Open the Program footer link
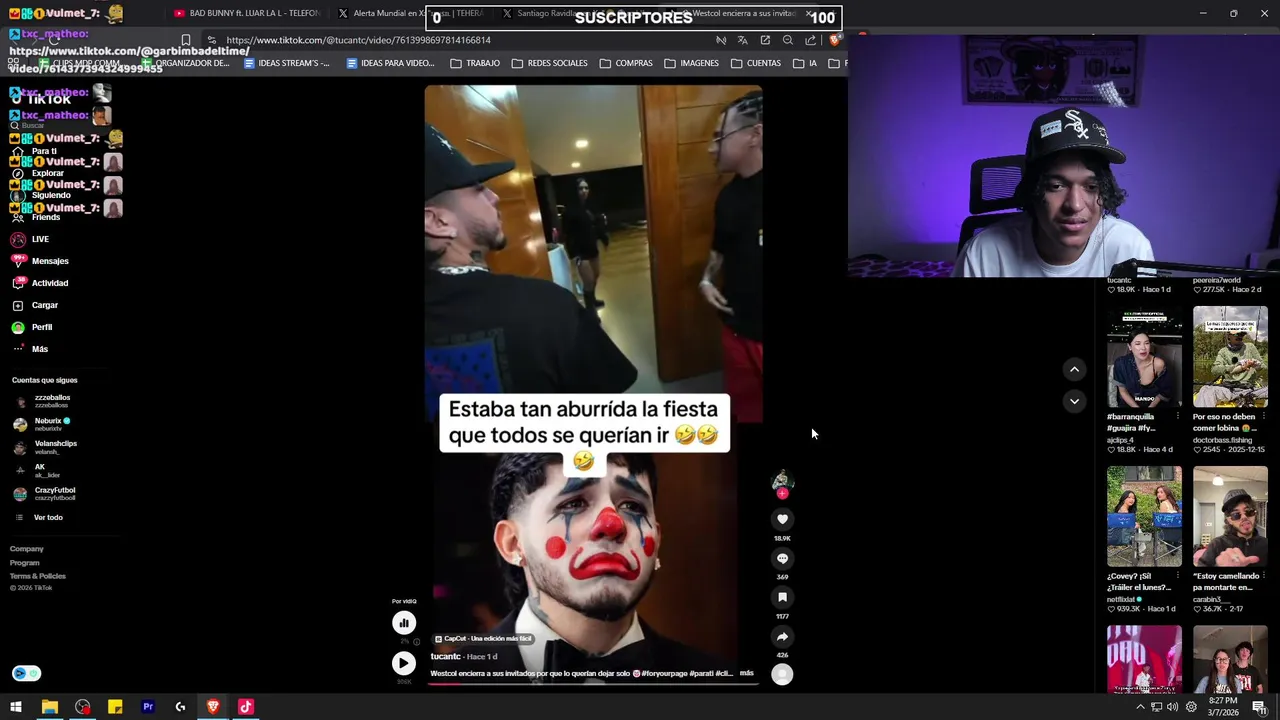 [x=25, y=563]
